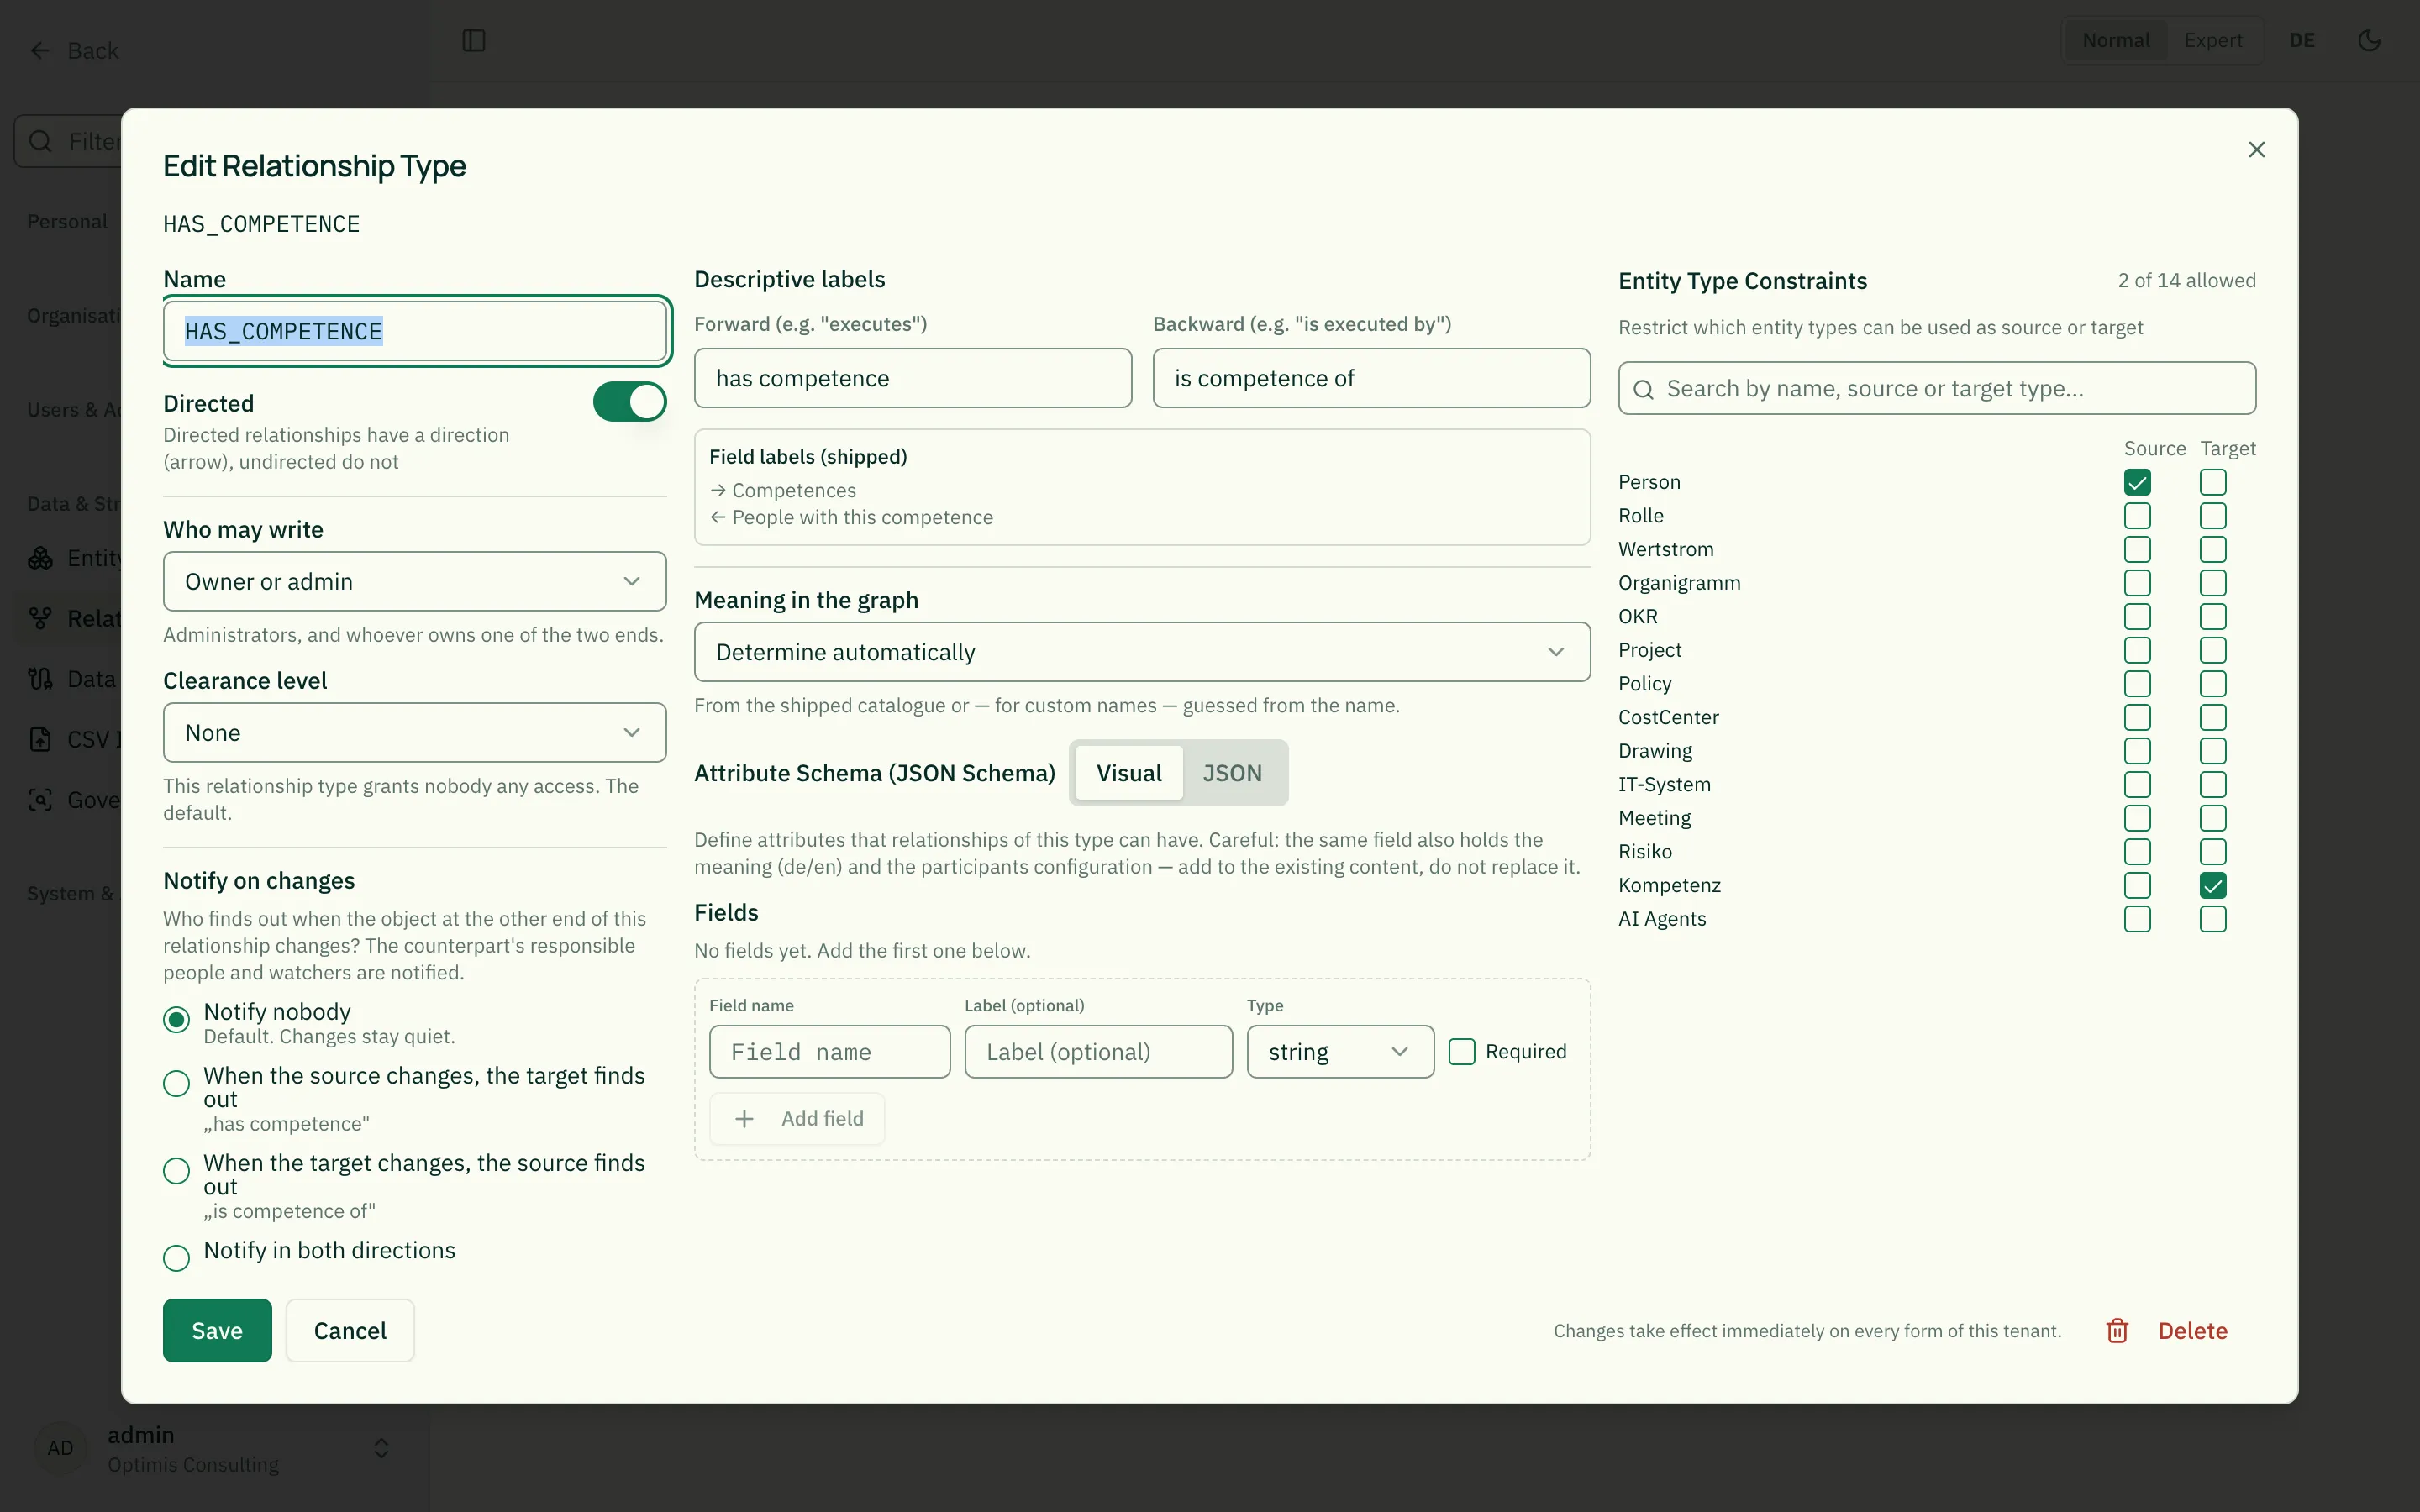Check Rolle as Source
This screenshot has height=1512, width=2420.
coord(2137,516)
